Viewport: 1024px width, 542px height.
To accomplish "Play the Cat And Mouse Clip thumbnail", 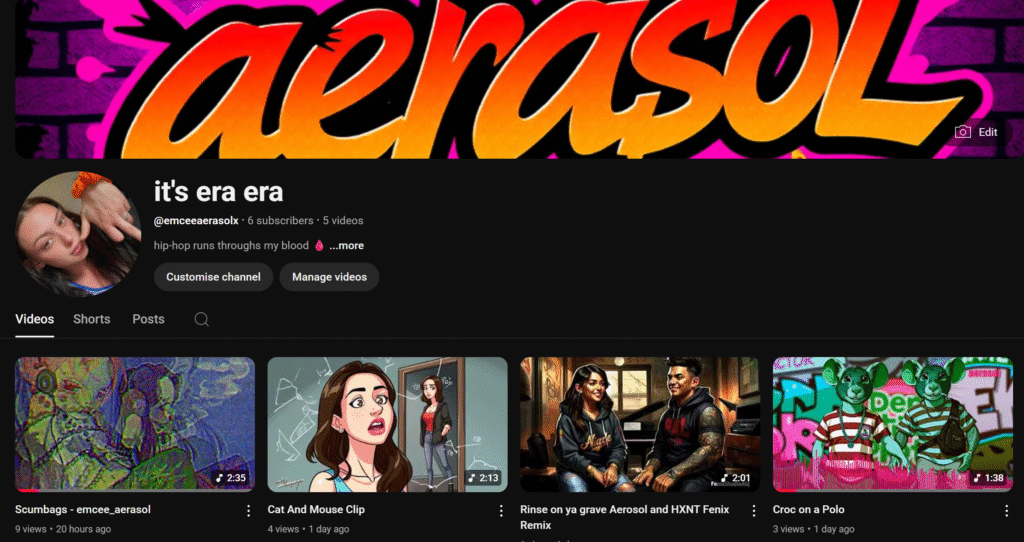I will tap(387, 424).
